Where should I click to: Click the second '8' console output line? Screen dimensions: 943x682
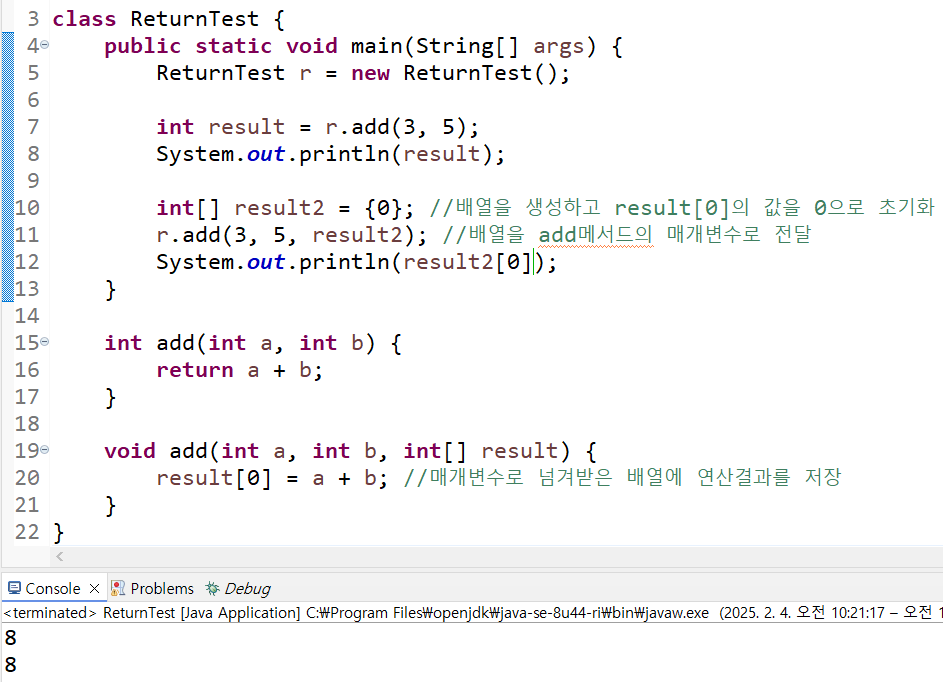11,665
